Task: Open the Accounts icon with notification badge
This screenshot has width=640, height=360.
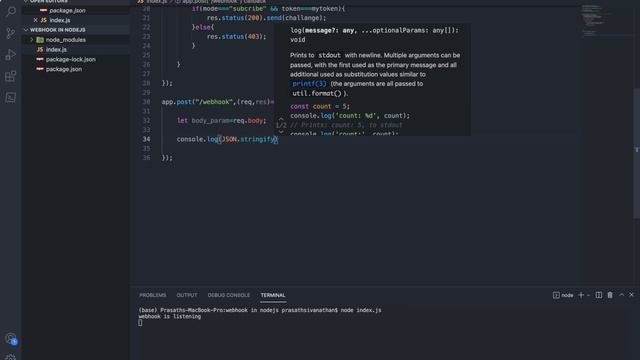Action: pos(11,338)
